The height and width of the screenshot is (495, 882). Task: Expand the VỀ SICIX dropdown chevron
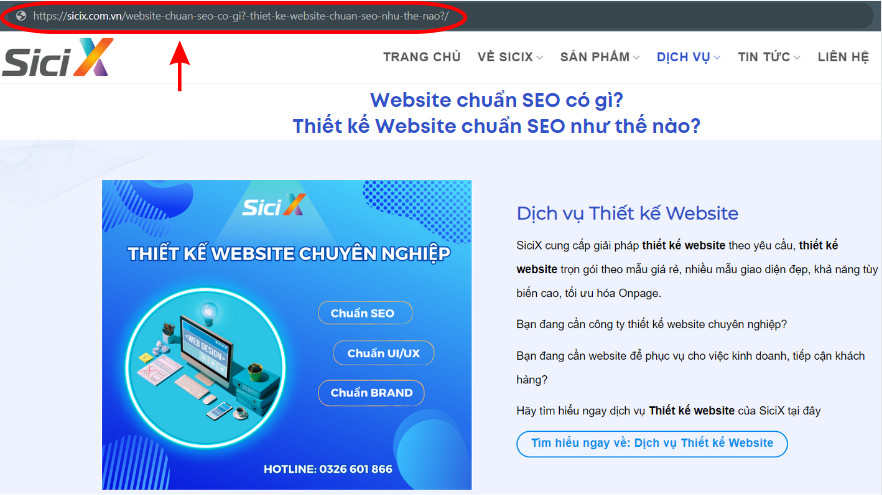coord(540,57)
